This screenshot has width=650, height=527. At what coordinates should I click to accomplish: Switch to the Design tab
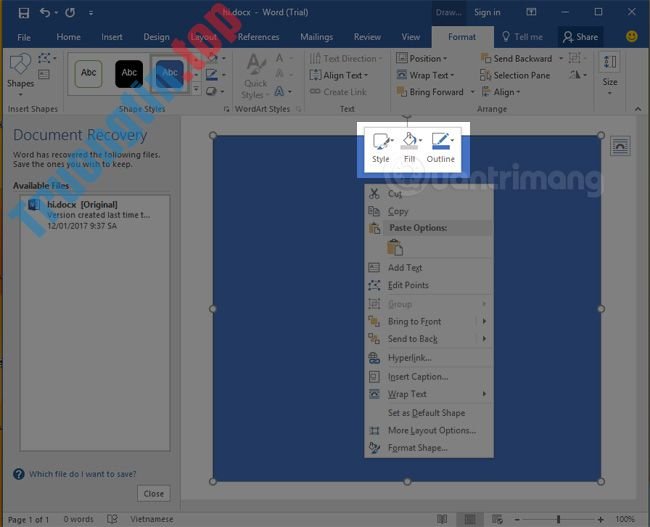tap(156, 37)
